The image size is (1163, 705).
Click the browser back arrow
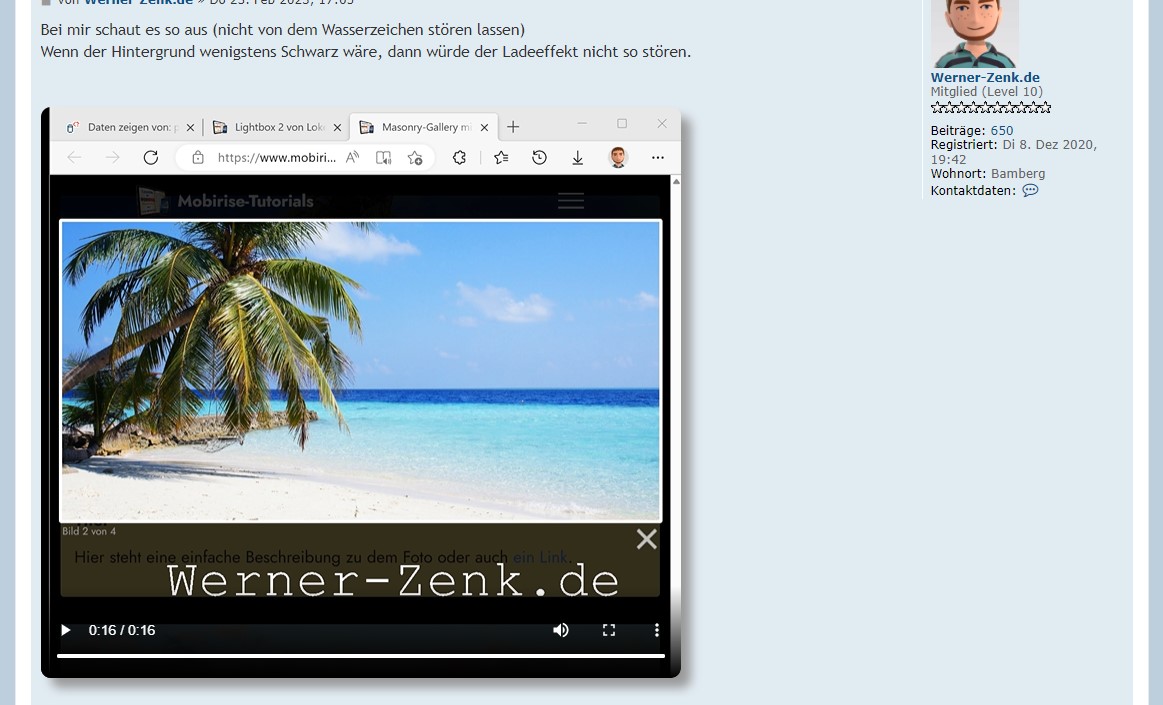coord(74,157)
